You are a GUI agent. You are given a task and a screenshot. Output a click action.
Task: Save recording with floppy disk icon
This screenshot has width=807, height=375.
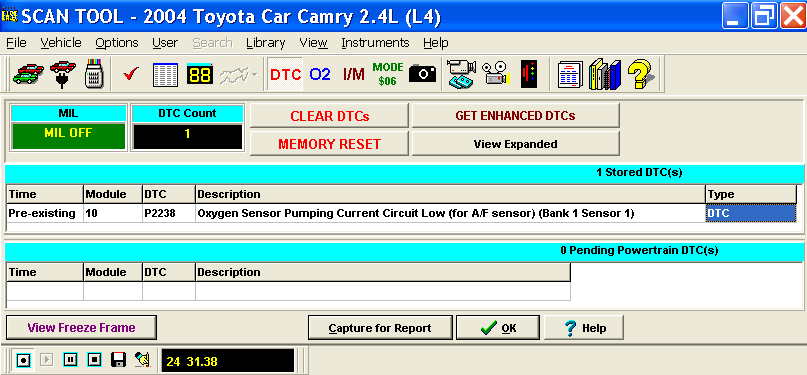[118, 360]
